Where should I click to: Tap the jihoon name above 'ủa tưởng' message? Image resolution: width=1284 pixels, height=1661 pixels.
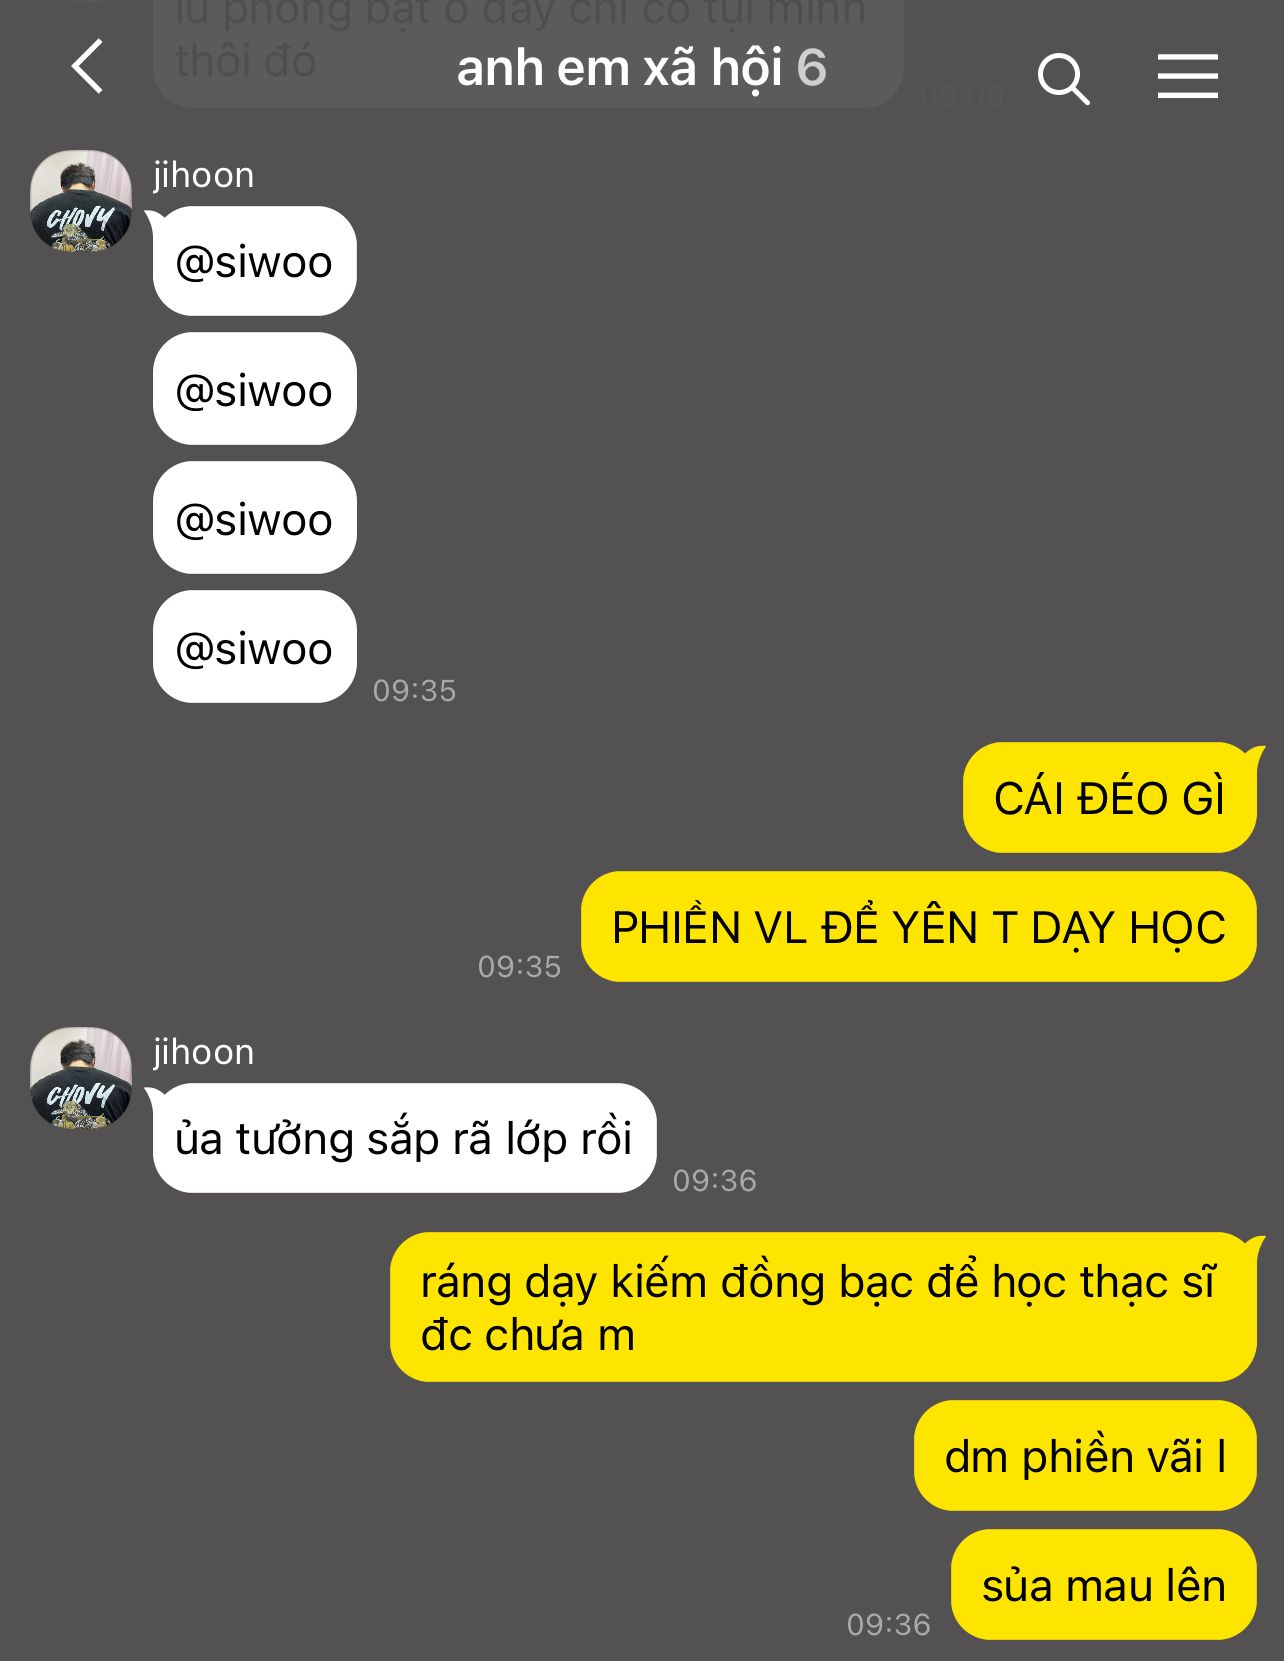(x=203, y=1052)
